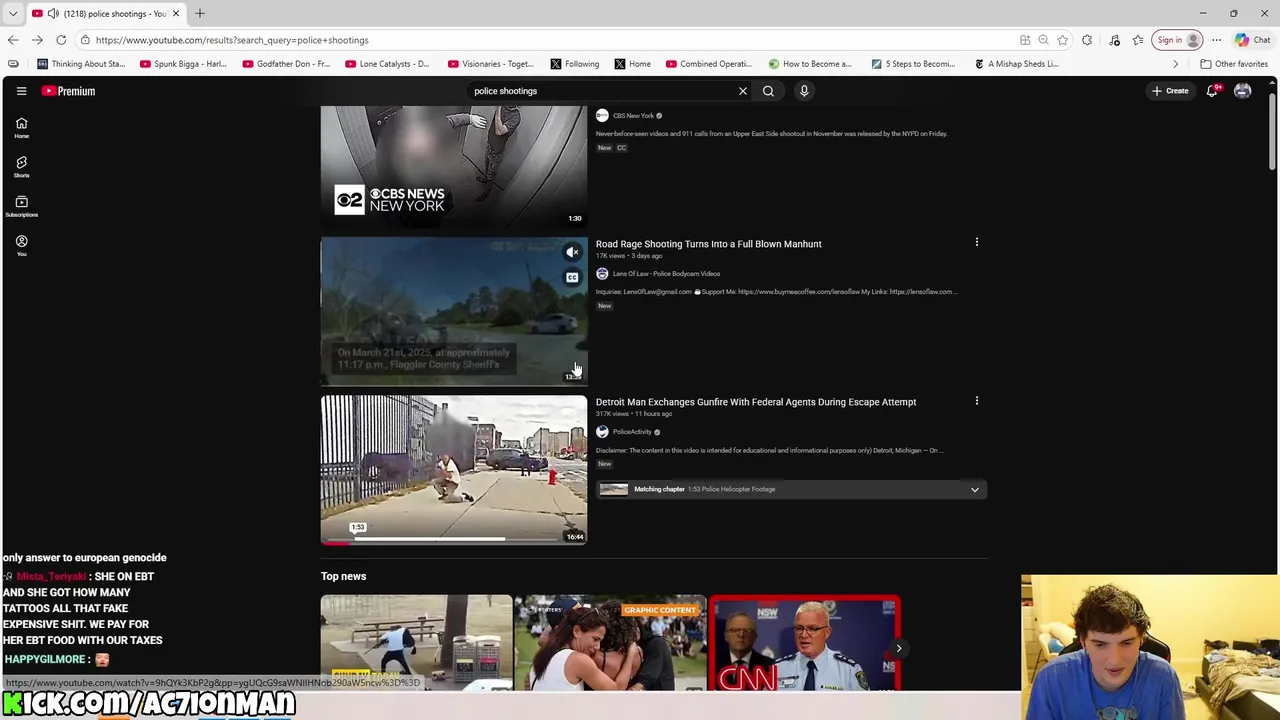Open 'Combined Operati...' bookmark

(x=708, y=64)
